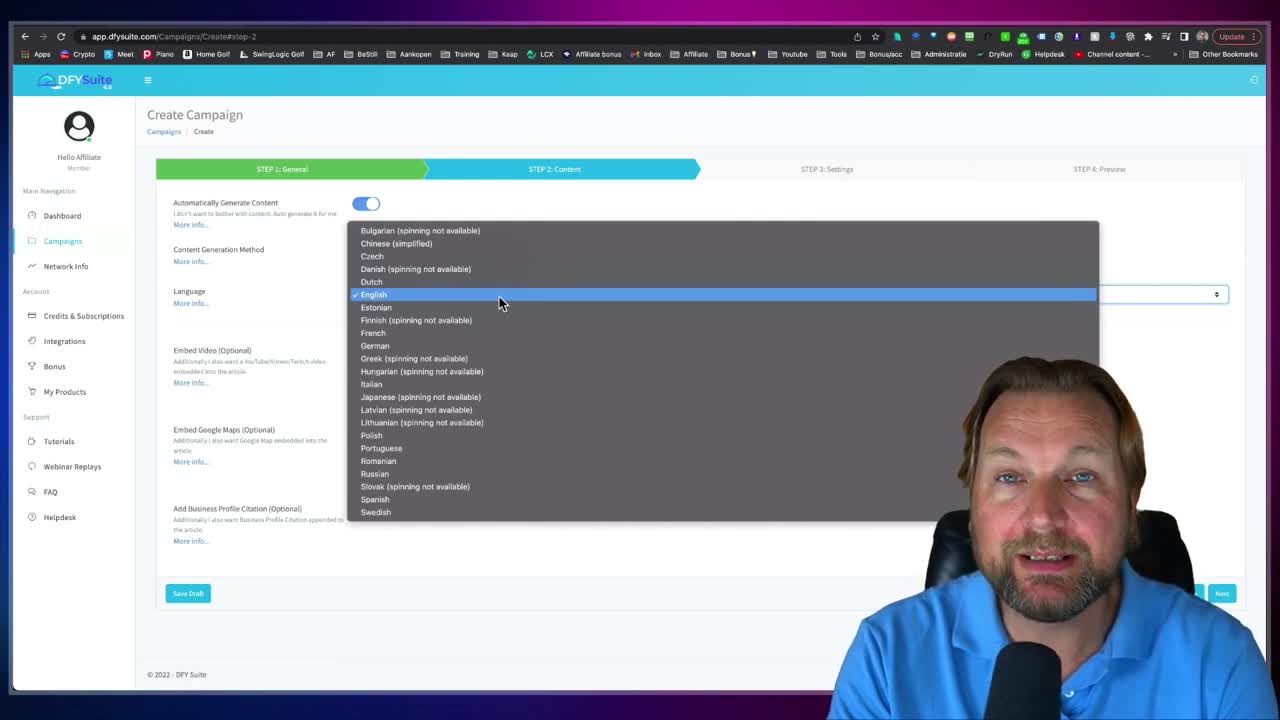Toggle Automatically Generate Content switch
This screenshot has width=1280, height=720.
pos(366,204)
